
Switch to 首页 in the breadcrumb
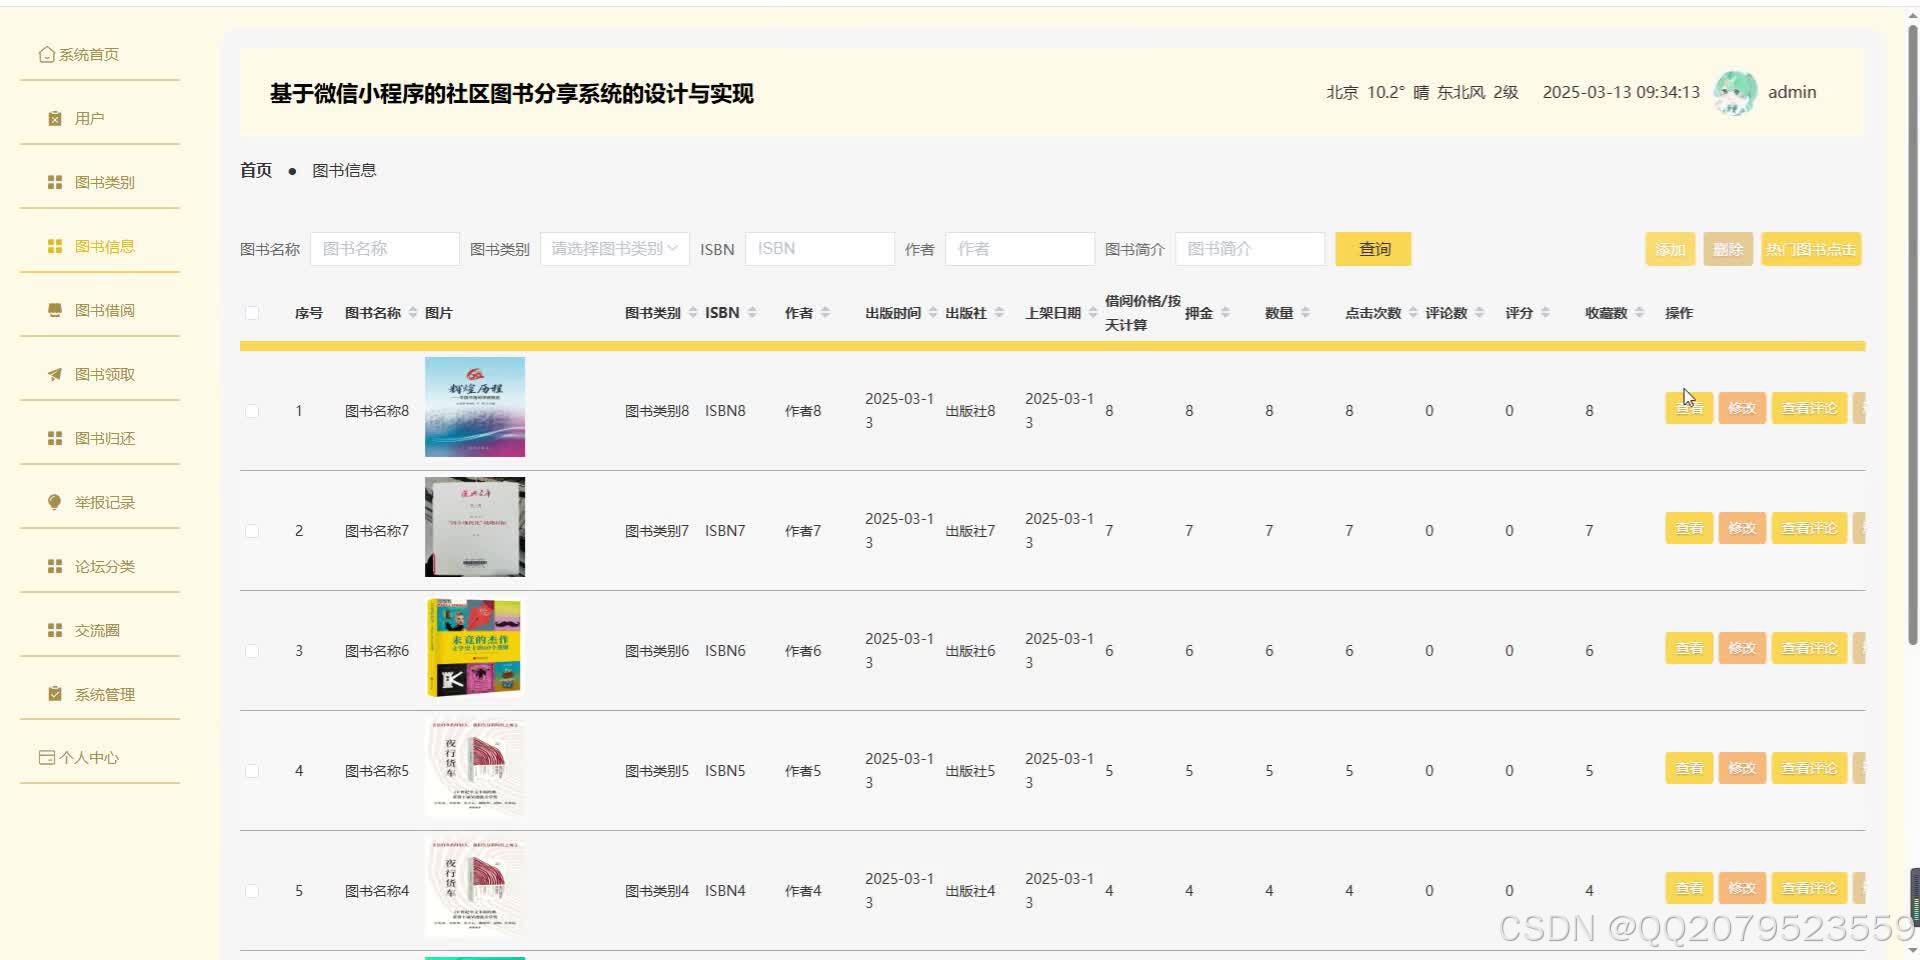pyautogui.click(x=255, y=169)
